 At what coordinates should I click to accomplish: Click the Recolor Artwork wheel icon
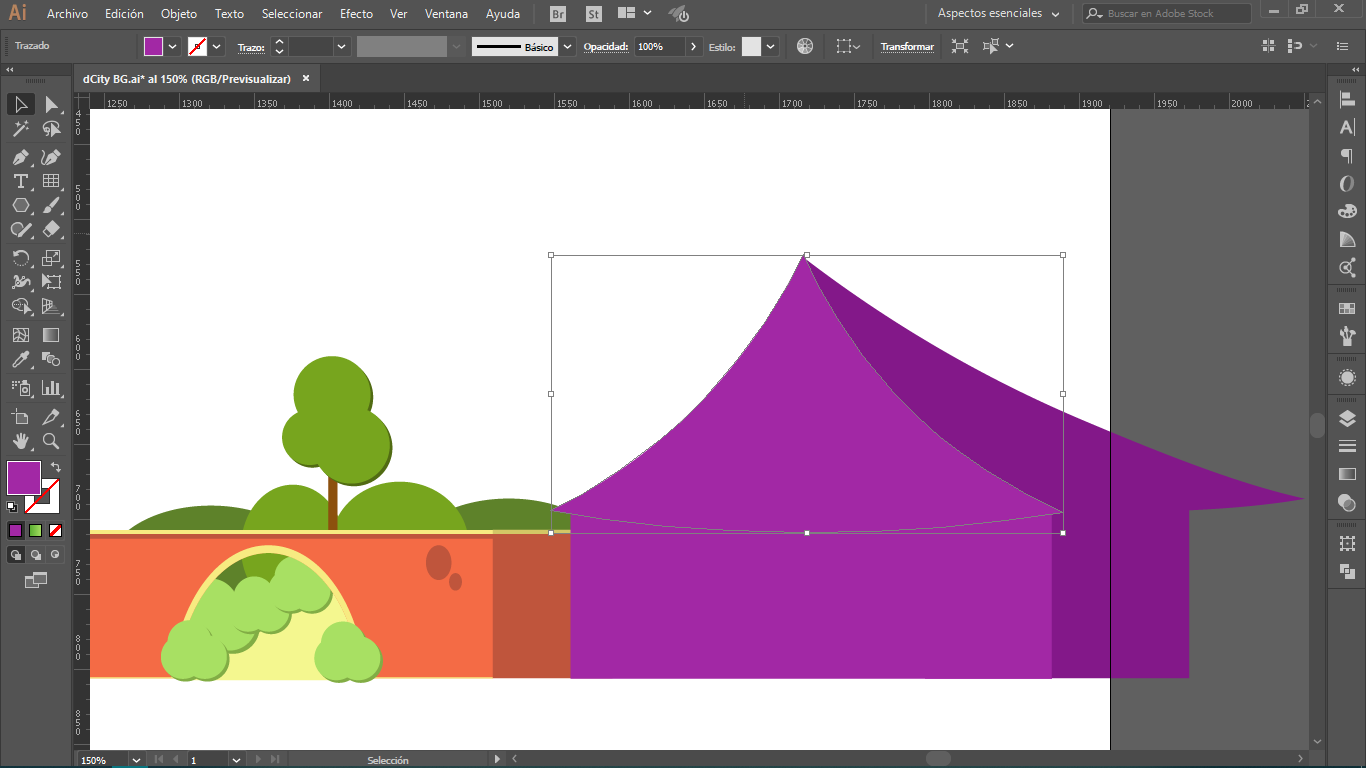(x=805, y=46)
